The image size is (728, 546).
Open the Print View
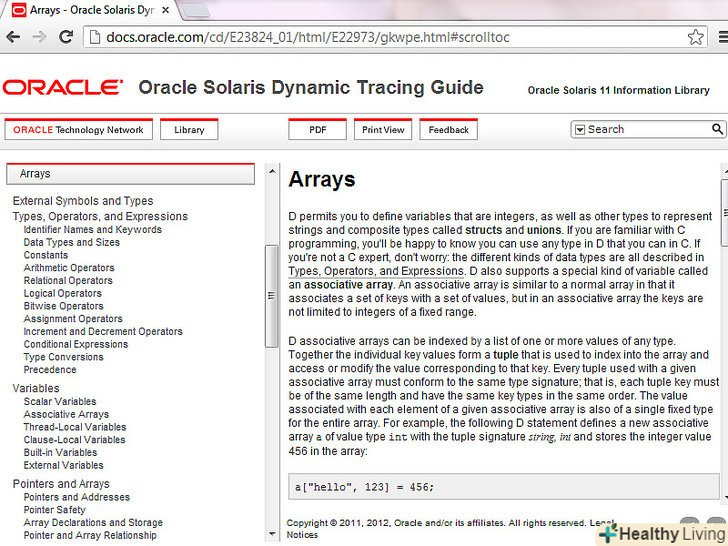383,130
